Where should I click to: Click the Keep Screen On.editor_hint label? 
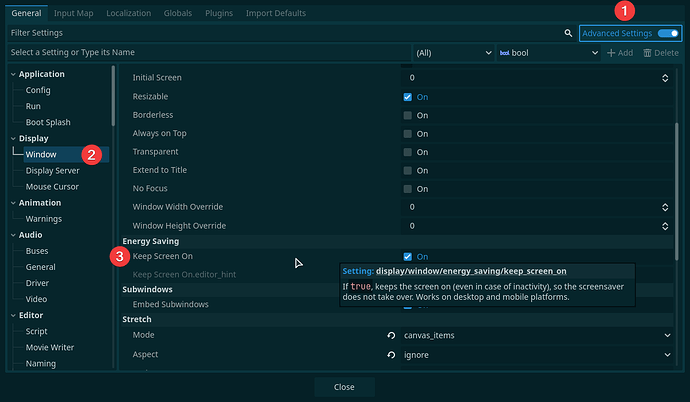coord(184,274)
